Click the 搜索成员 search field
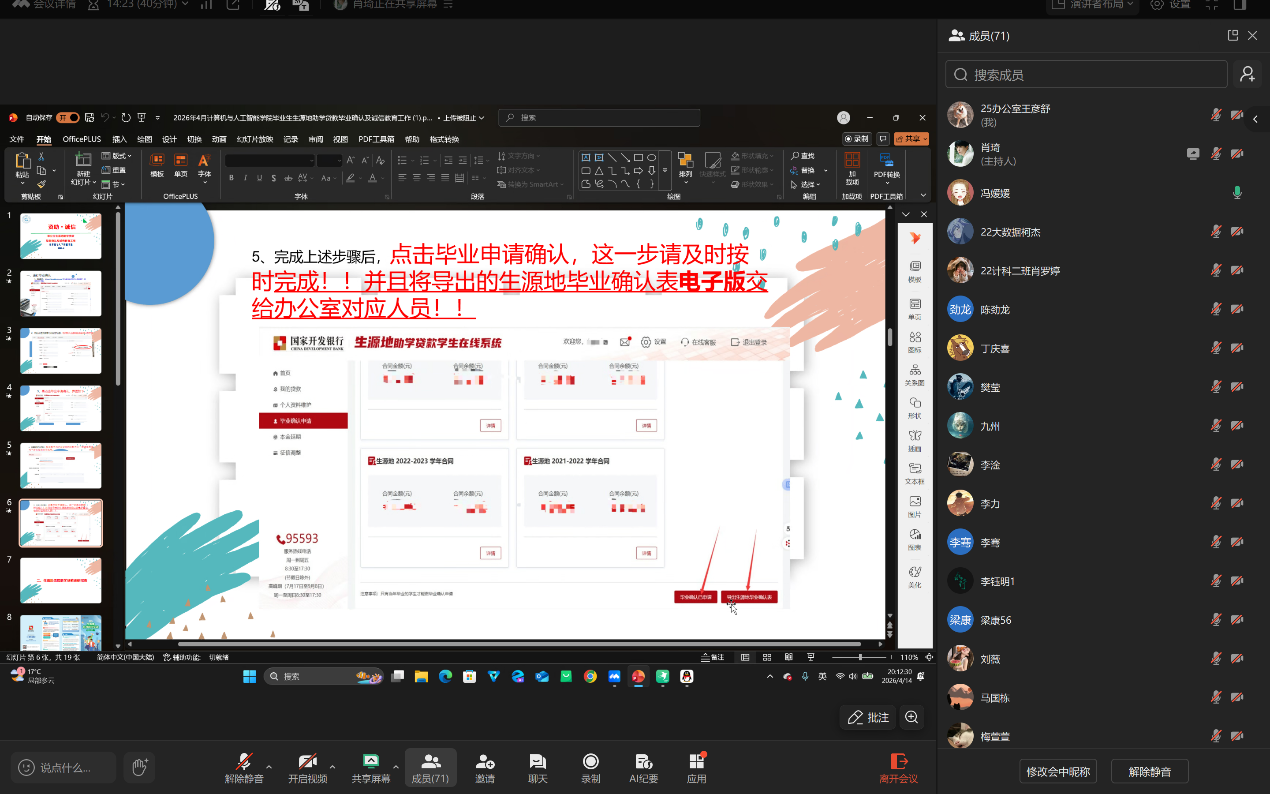 point(1086,74)
